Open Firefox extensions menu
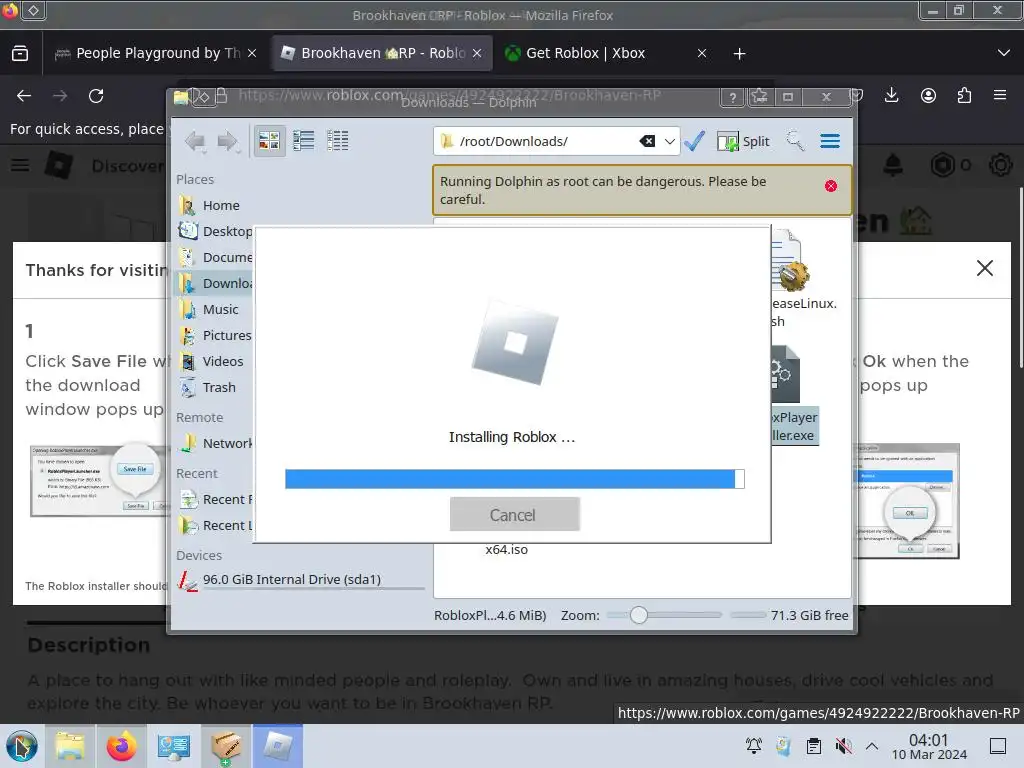The image size is (1024, 768). [964, 95]
